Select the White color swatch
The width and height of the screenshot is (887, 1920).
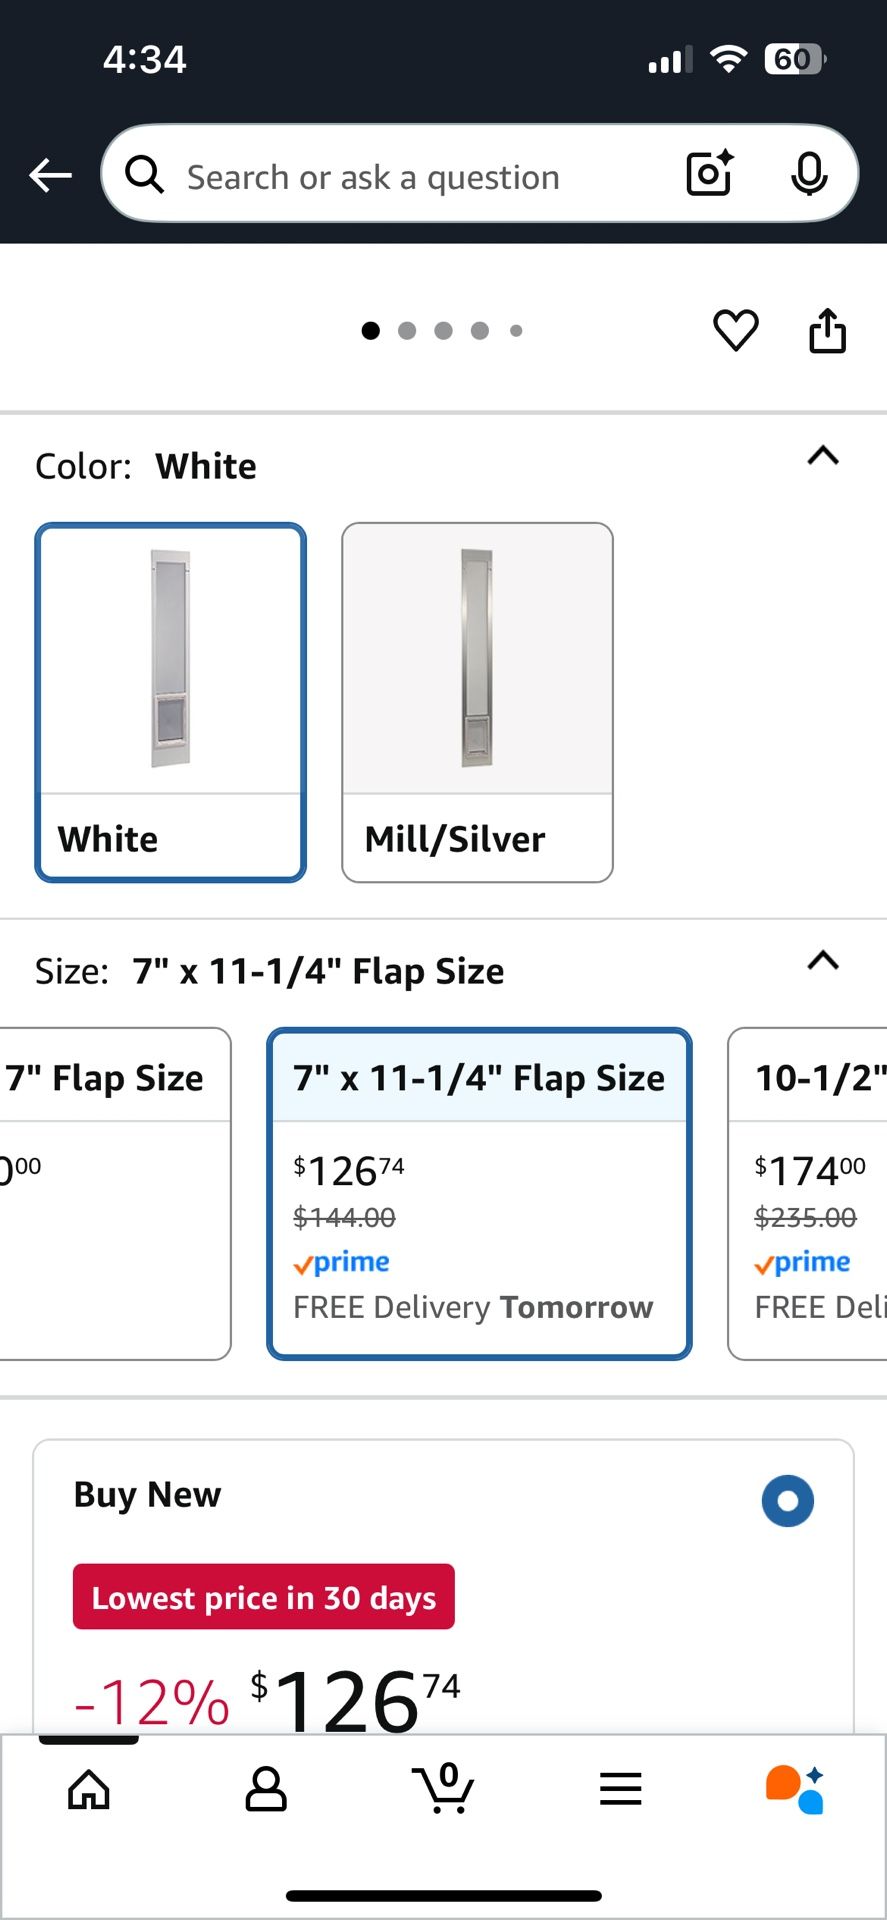pos(171,702)
